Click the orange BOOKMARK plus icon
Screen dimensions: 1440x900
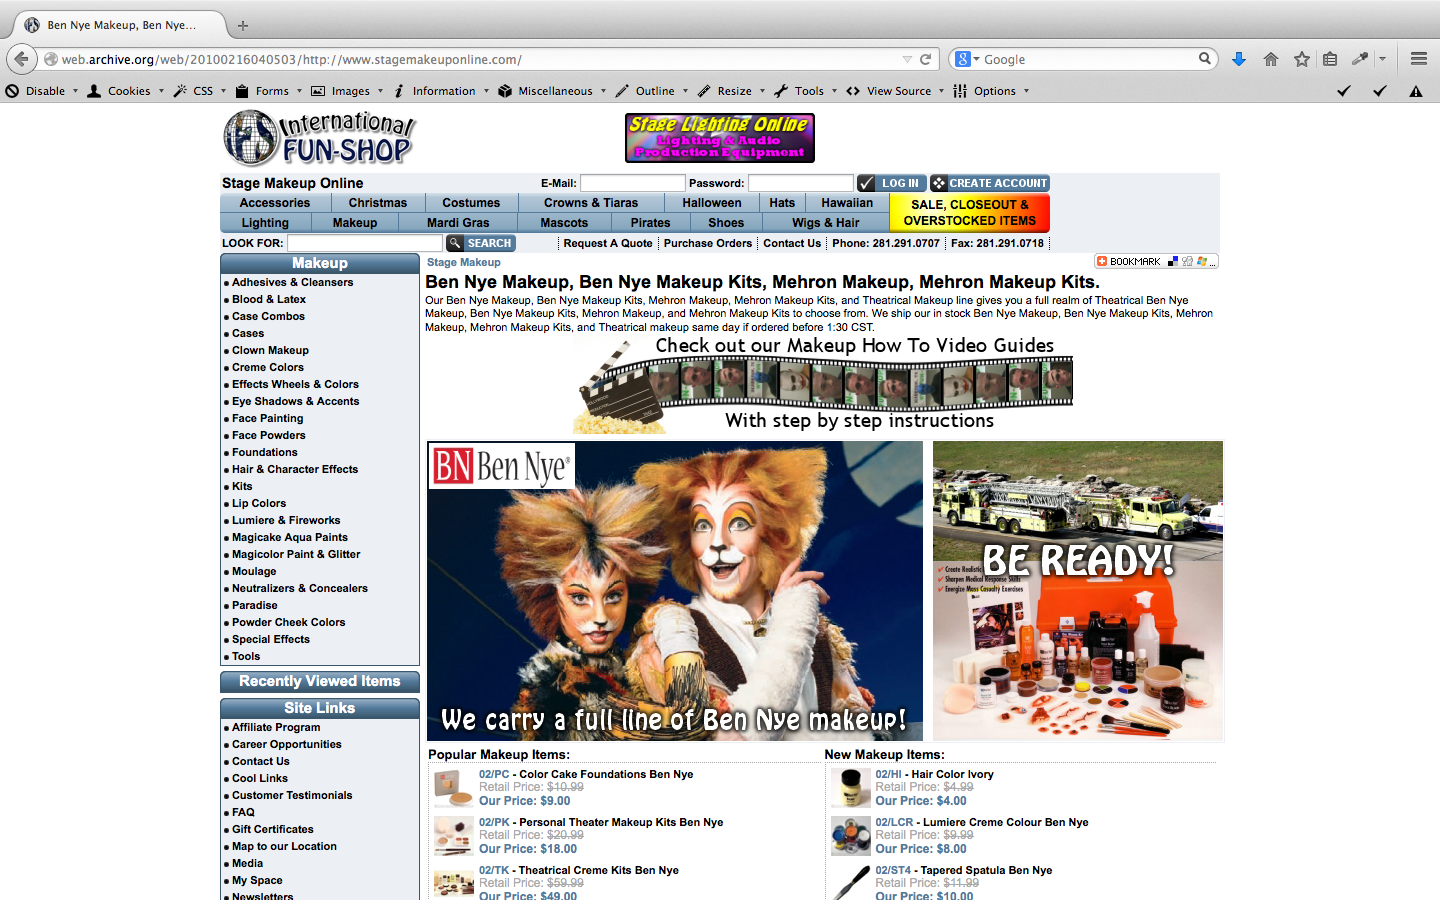point(1102,261)
